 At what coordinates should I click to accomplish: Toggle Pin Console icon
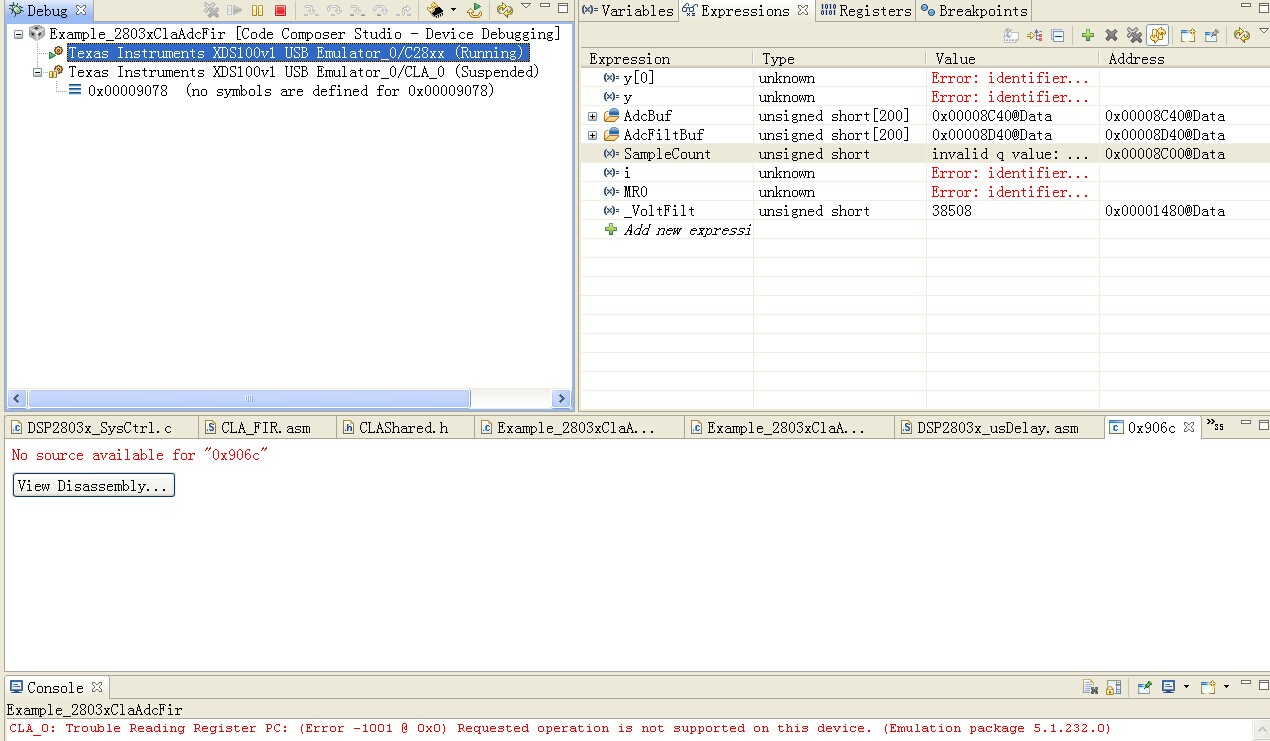pyautogui.click(x=1144, y=687)
